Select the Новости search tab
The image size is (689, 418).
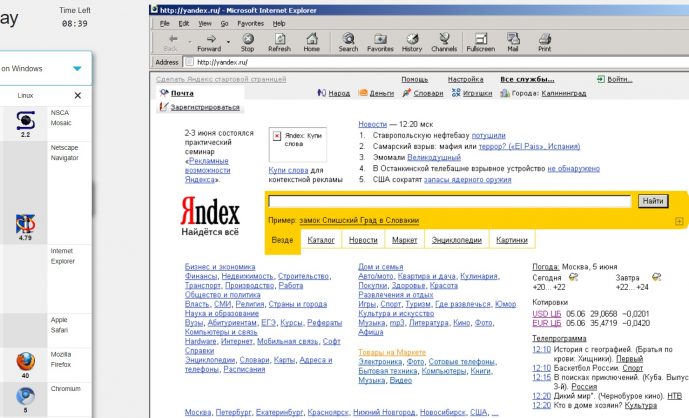(363, 240)
